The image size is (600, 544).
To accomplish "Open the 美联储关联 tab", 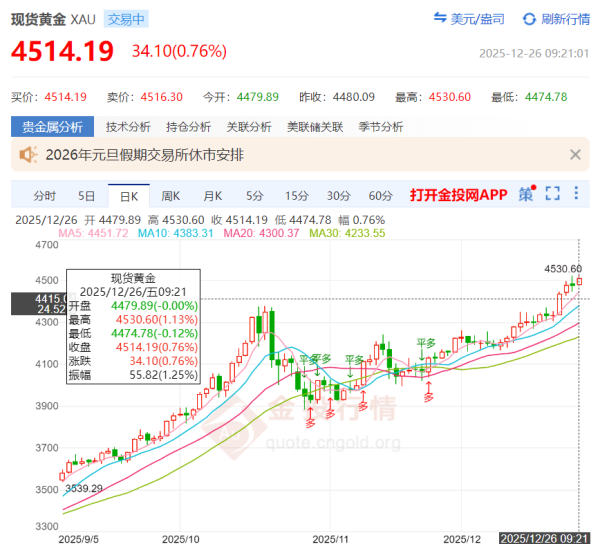I will click(x=315, y=127).
